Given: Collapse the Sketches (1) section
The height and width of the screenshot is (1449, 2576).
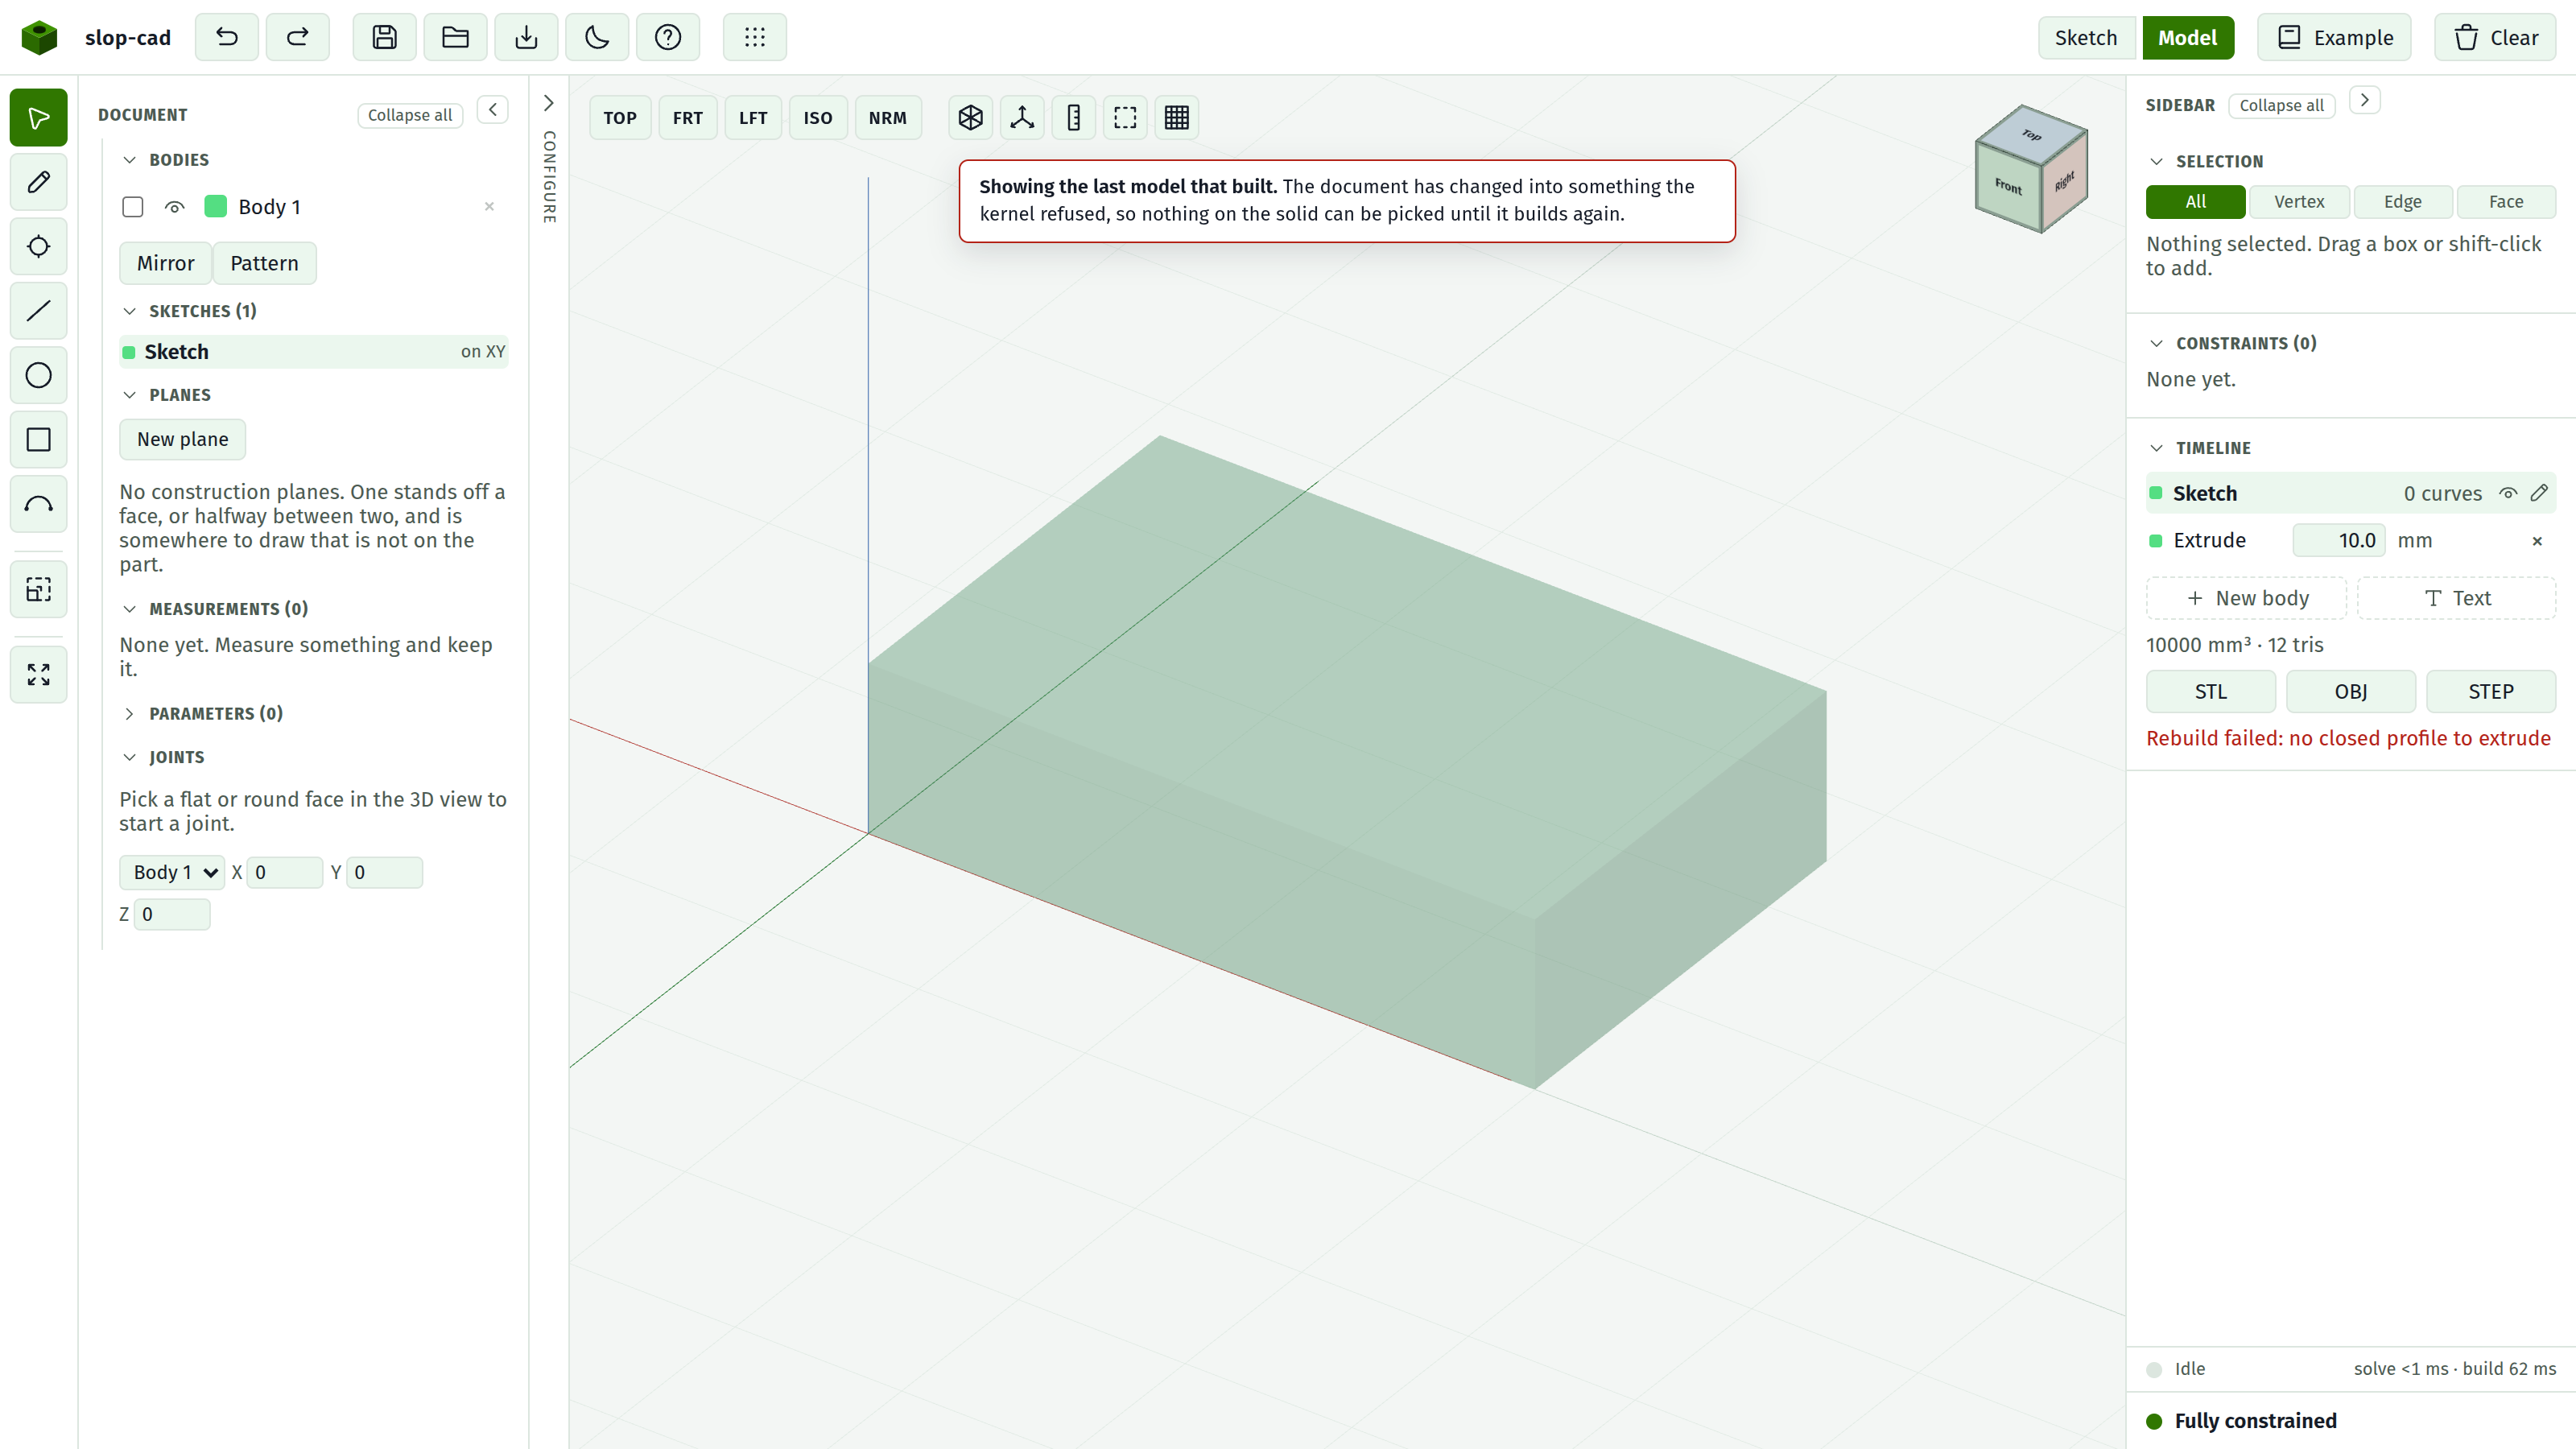Looking at the screenshot, I should (129, 311).
